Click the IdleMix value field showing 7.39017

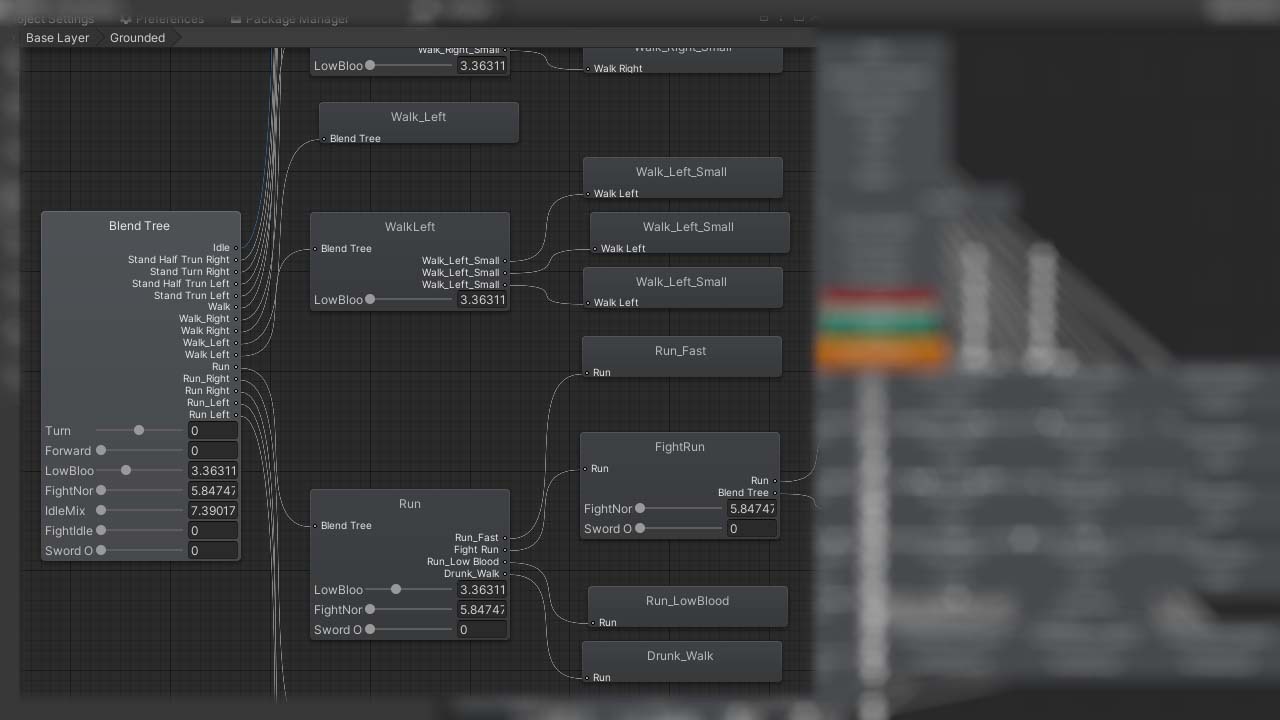coord(213,511)
